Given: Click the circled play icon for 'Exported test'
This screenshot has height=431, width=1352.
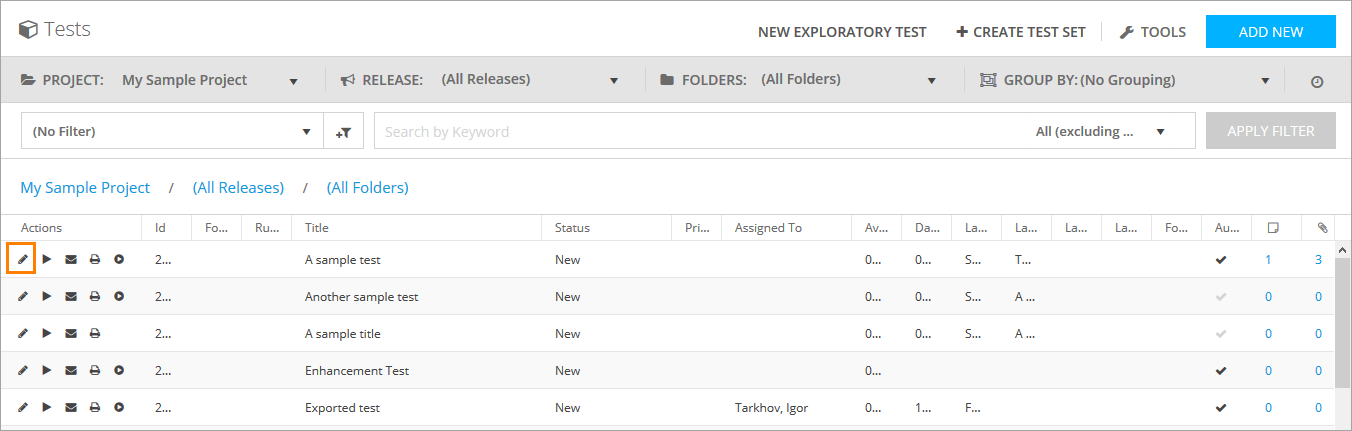Looking at the screenshot, I should tap(119, 408).
